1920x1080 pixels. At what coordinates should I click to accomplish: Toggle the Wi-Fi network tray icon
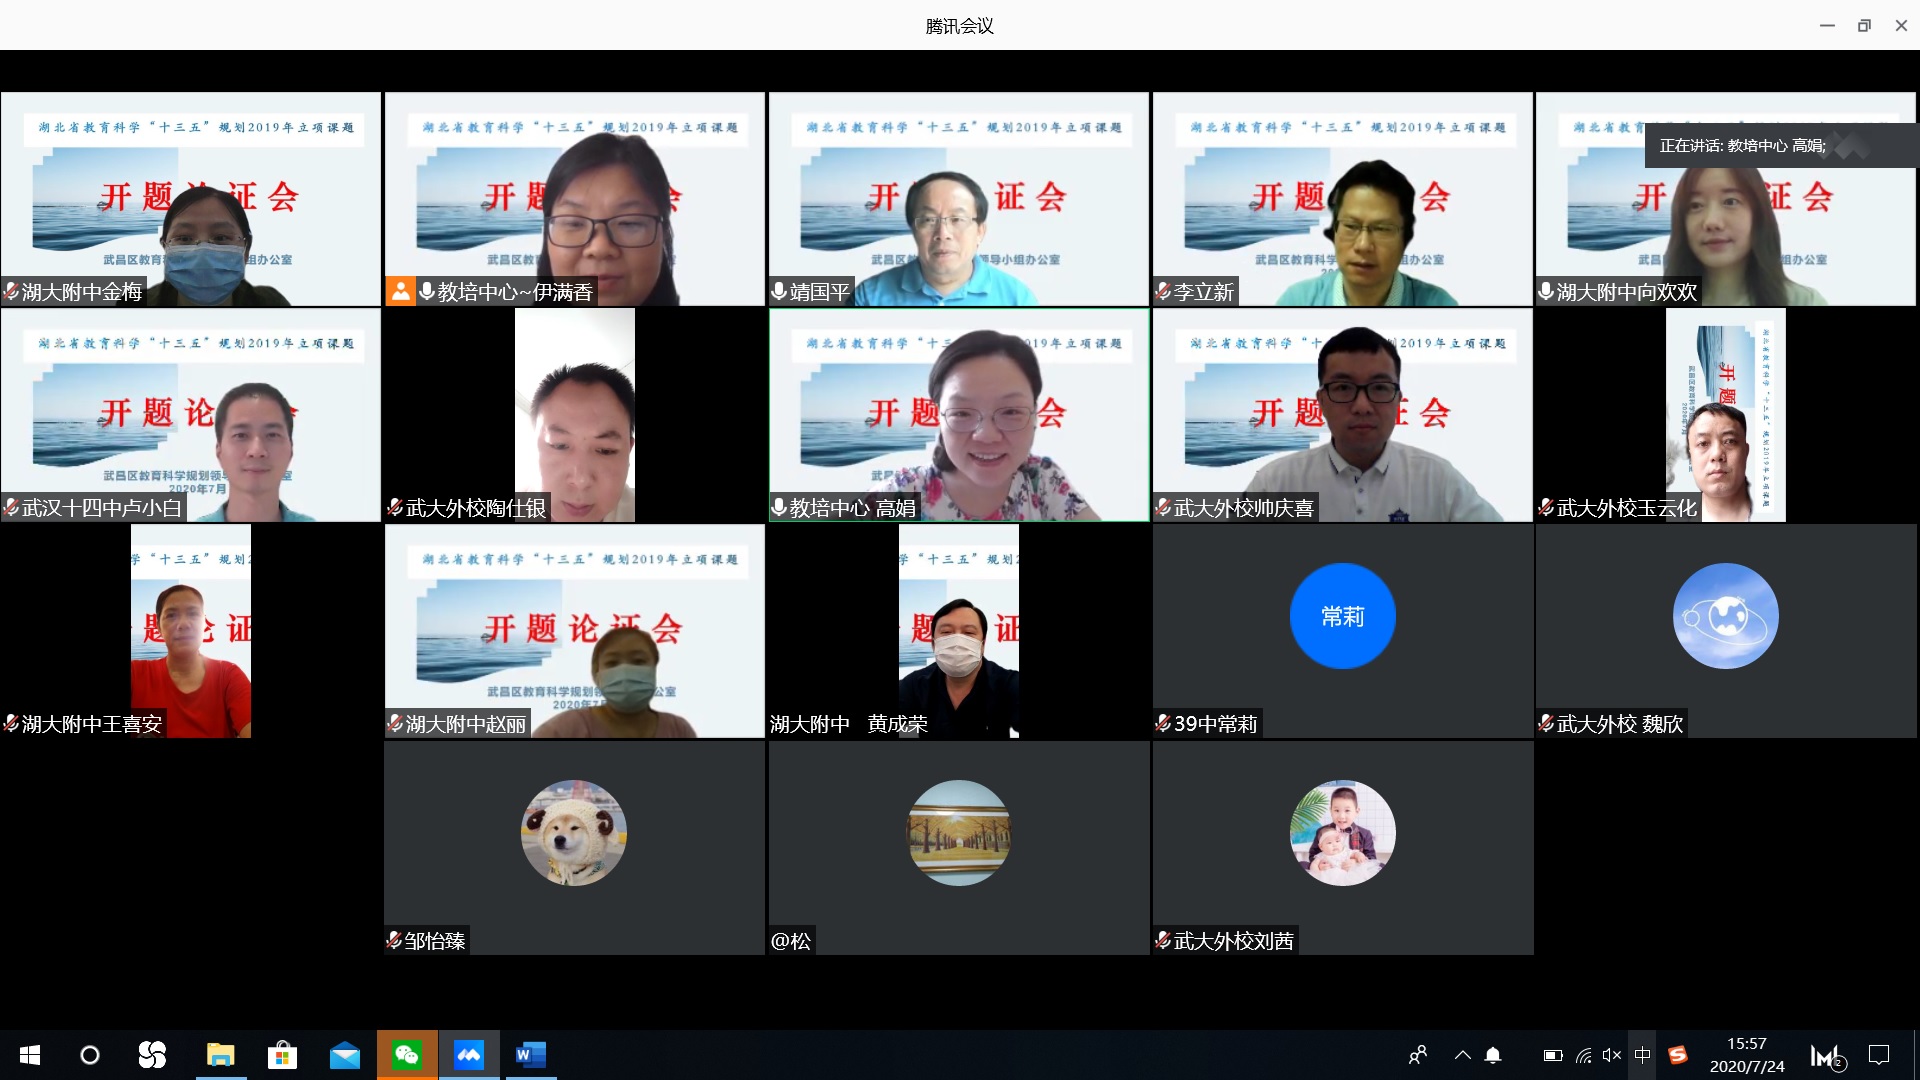pyautogui.click(x=1583, y=1055)
